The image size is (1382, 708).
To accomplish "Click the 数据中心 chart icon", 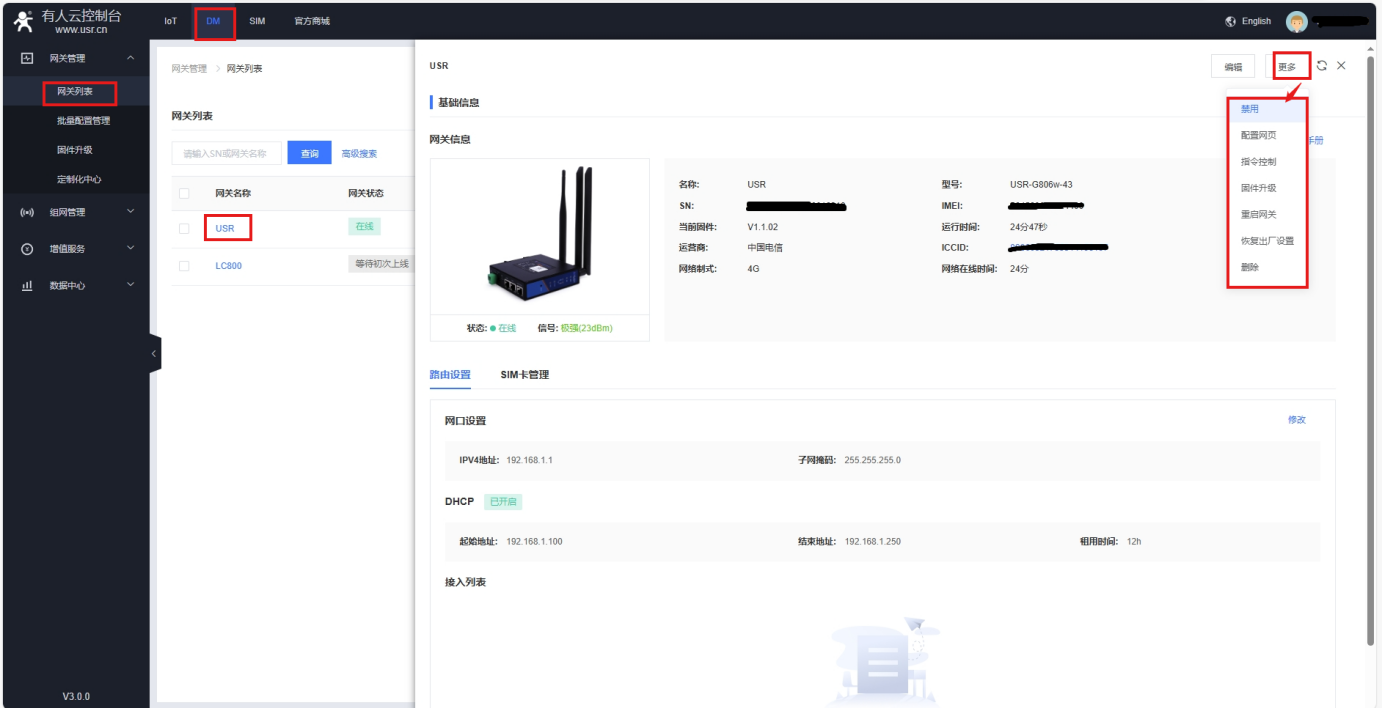I will tap(27, 286).
